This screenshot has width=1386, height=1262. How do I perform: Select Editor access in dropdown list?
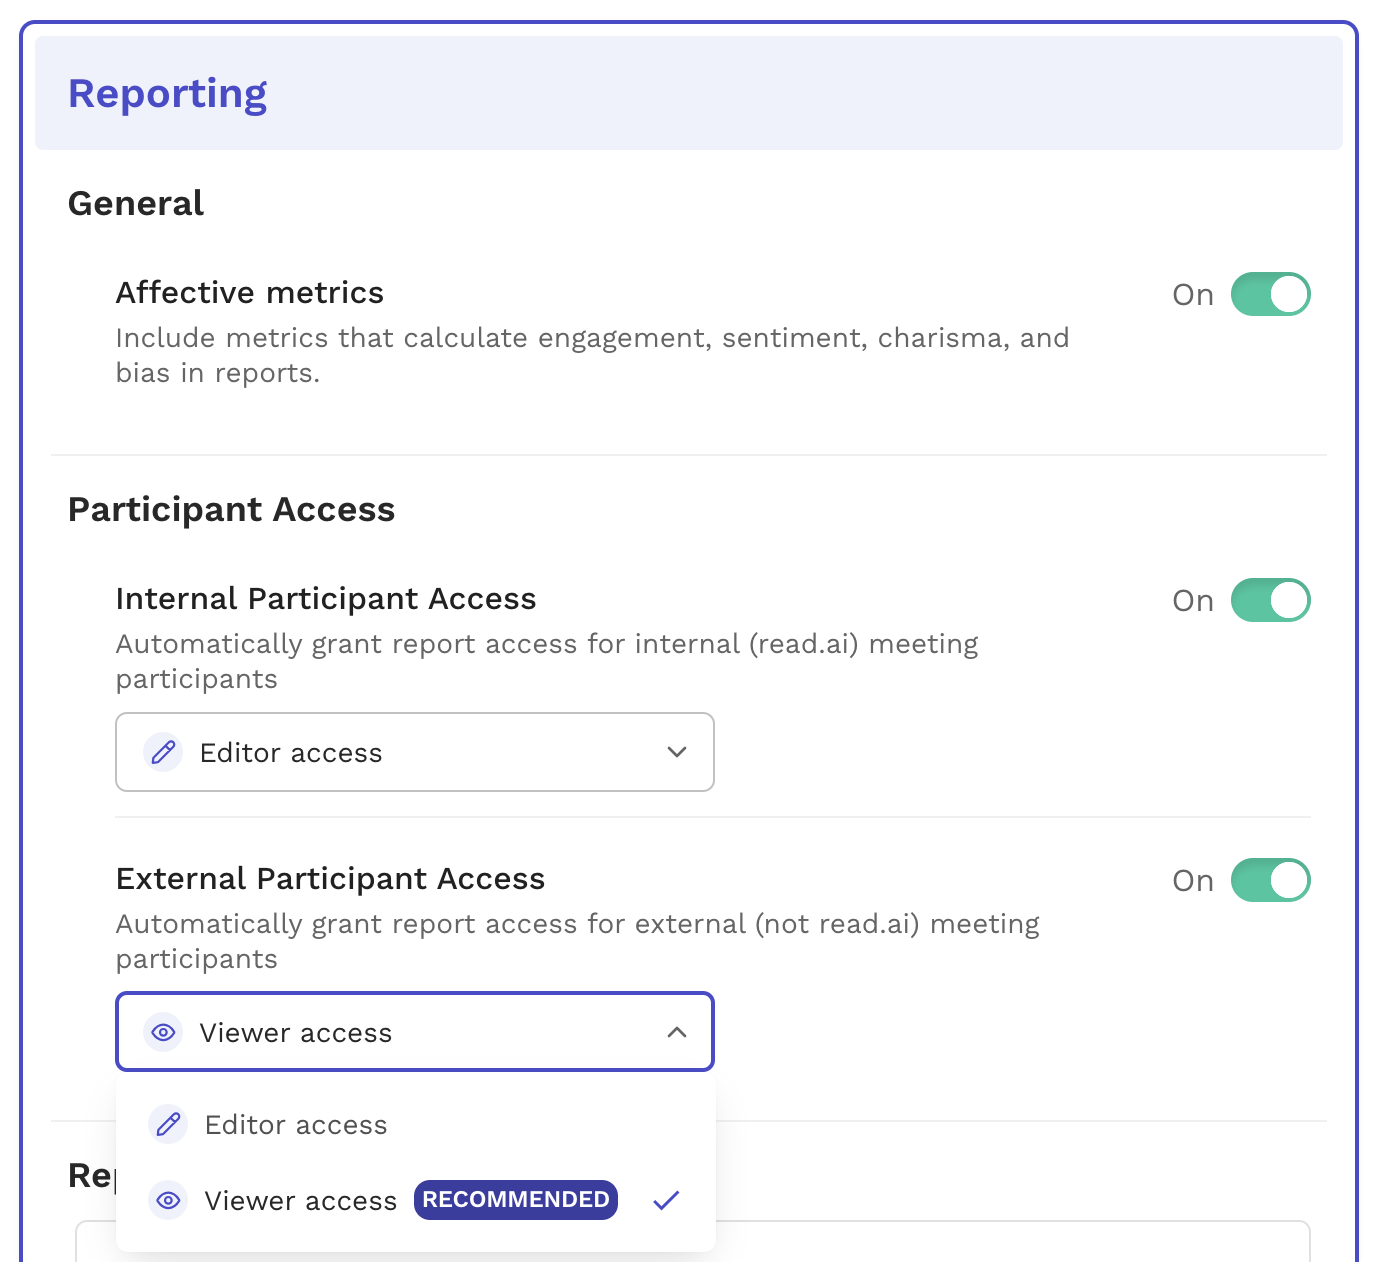click(415, 1125)
